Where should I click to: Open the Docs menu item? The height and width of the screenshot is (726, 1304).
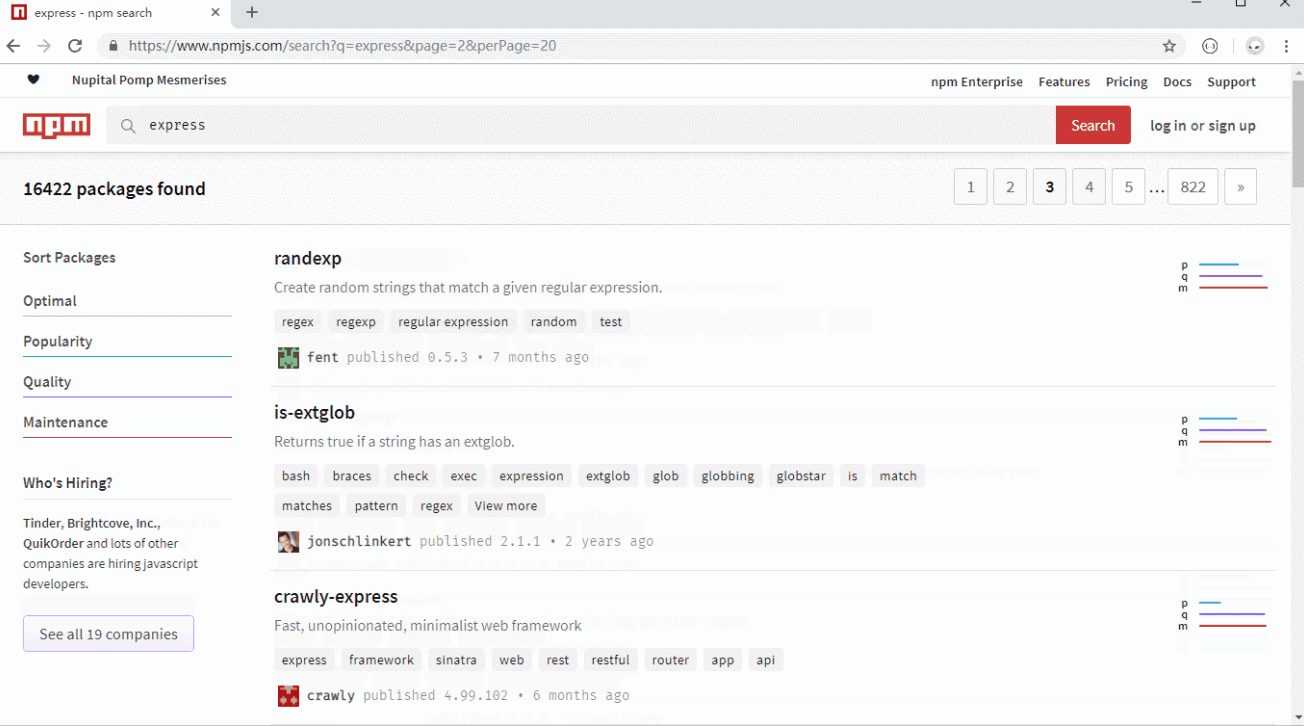click(x=1177, y=82)
